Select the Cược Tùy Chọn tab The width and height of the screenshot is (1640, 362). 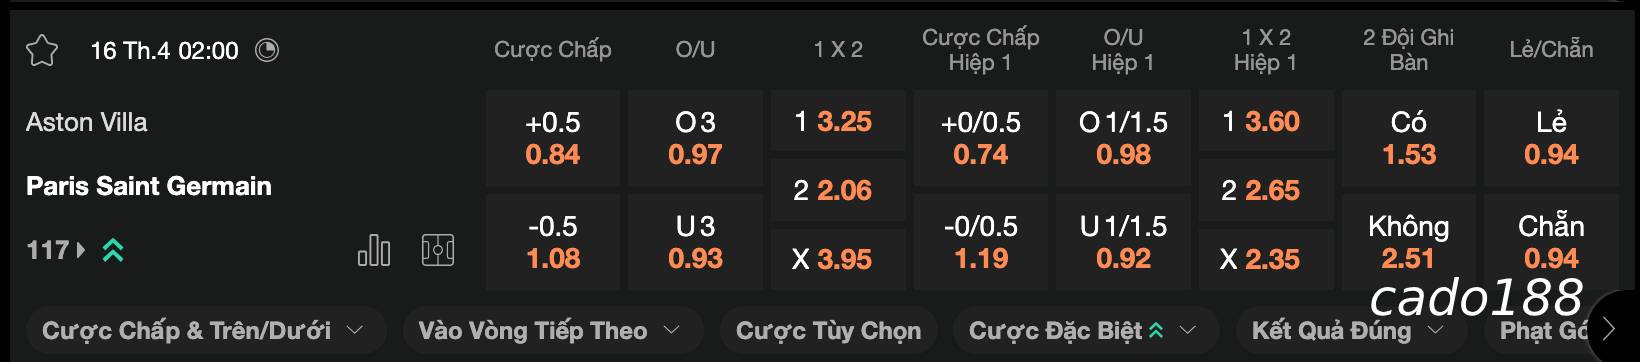829,330
